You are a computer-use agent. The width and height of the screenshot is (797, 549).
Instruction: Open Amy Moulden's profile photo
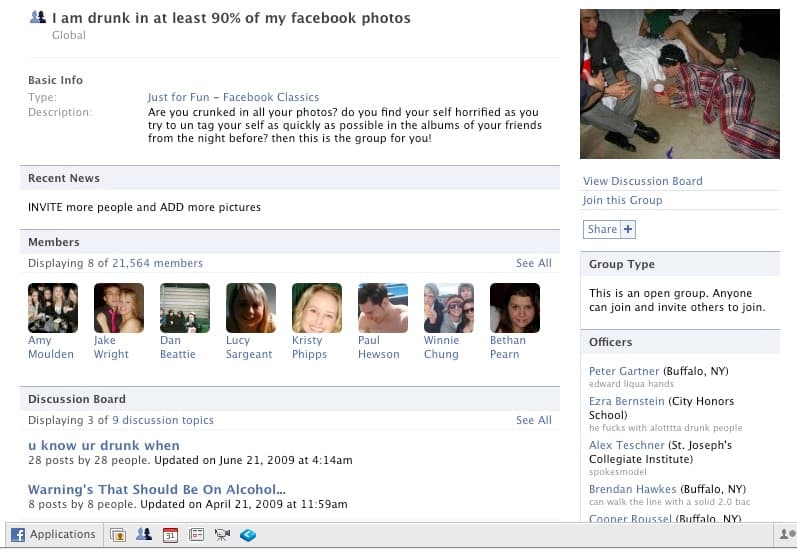53,308
